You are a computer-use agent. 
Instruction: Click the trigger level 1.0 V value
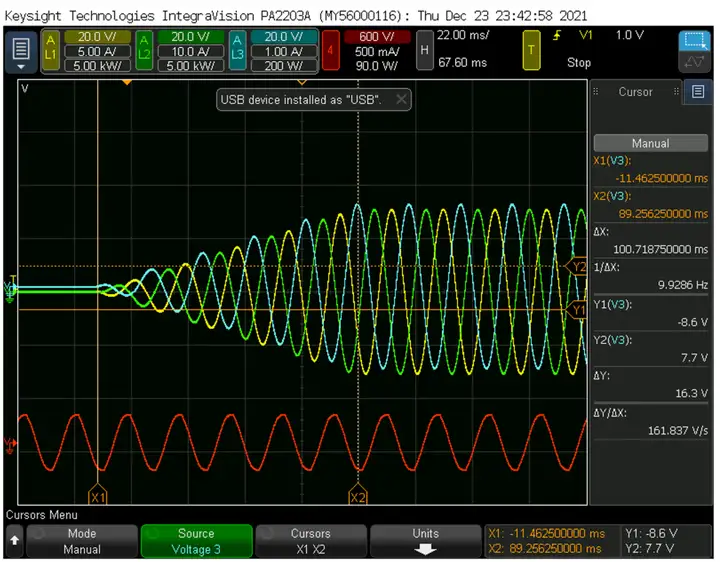[630, 35]
